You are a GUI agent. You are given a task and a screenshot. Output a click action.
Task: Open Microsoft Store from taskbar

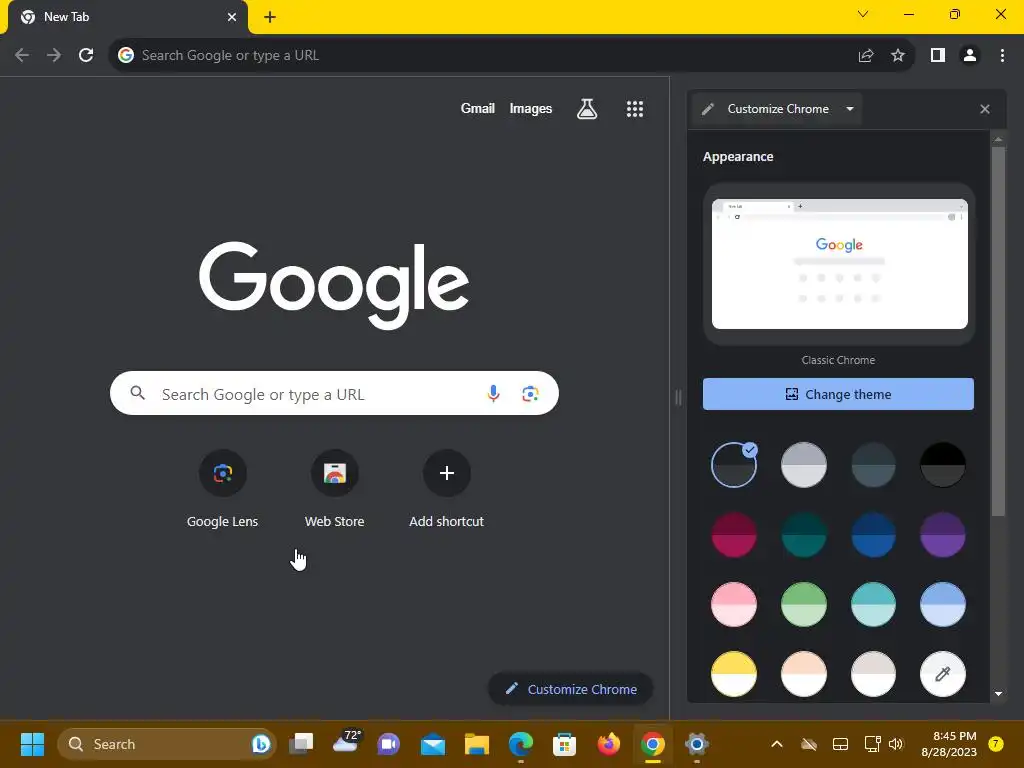click(564, 744)
